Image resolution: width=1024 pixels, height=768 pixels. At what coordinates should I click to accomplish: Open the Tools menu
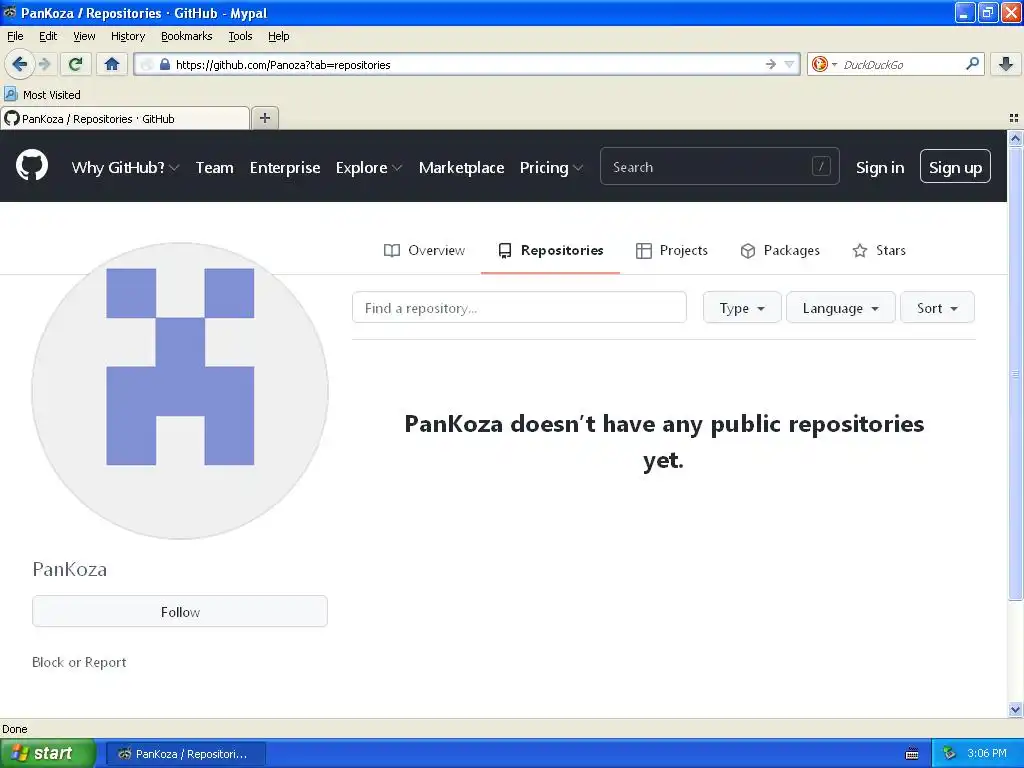tap(240, 36)
